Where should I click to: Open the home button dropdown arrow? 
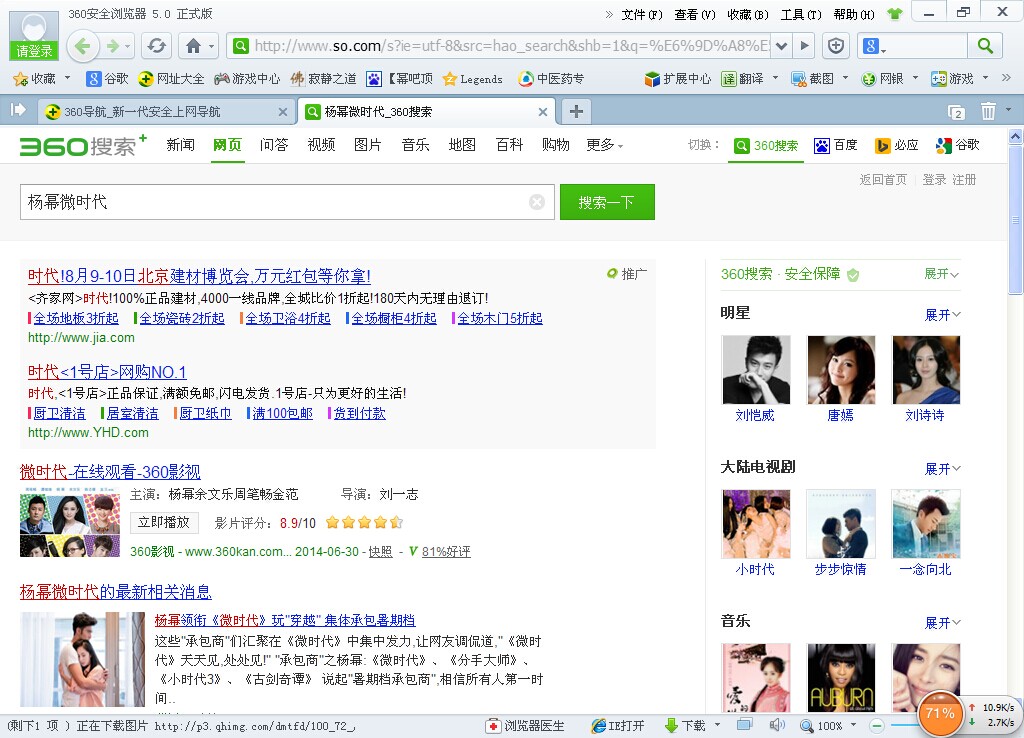[212, 46]
